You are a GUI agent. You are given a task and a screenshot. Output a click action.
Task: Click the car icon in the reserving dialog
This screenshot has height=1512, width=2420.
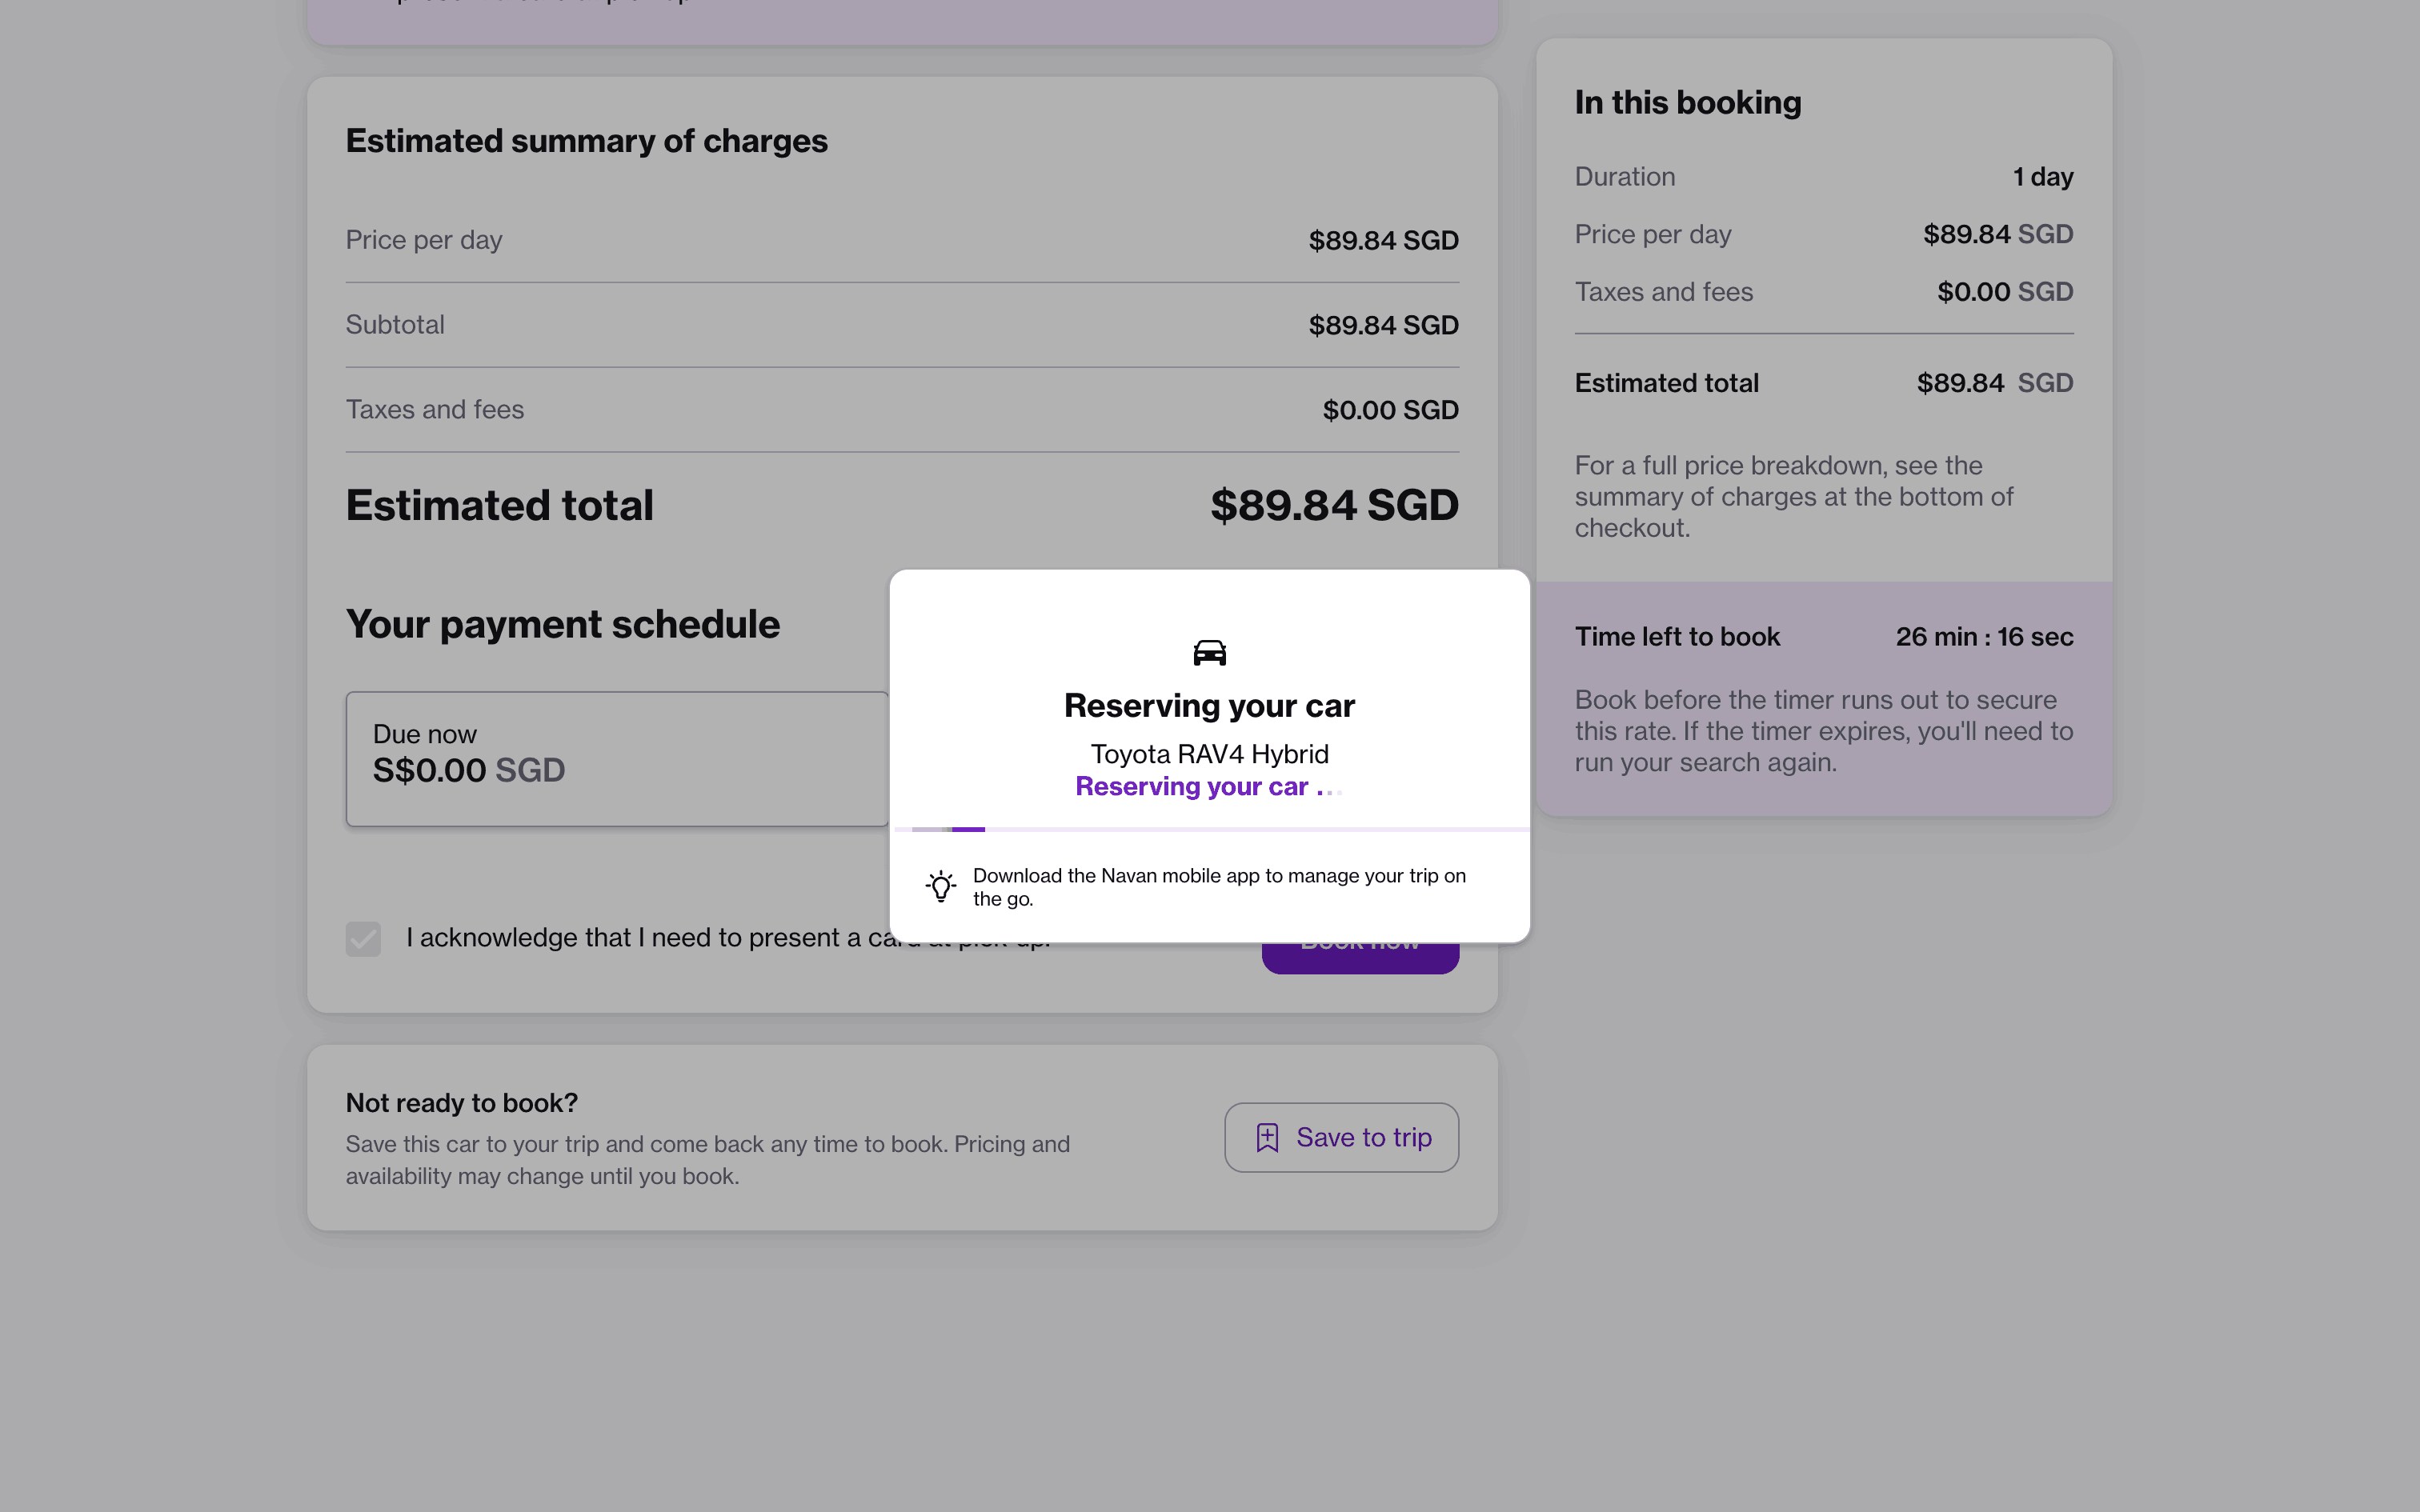(x=1209, y=653)
